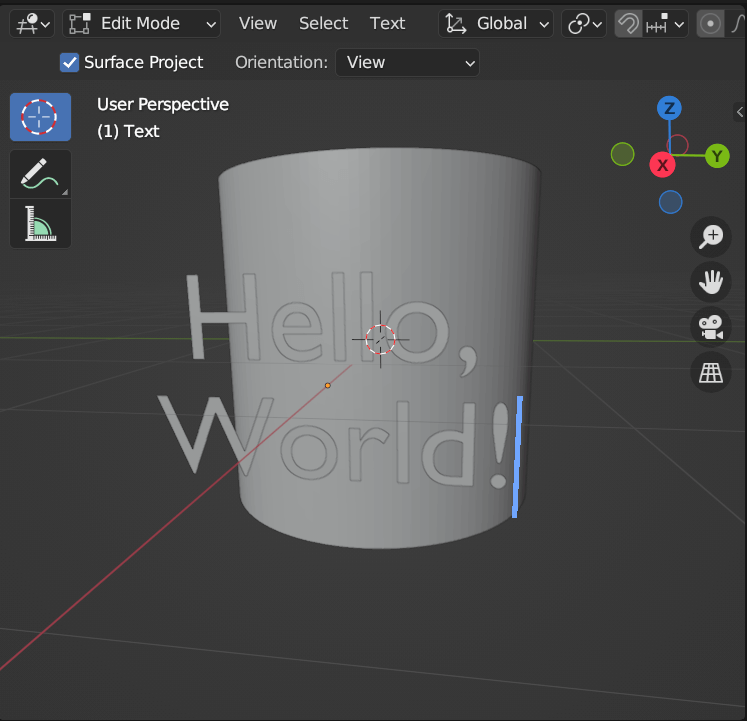Select the Measure tool

pos(40,223)
